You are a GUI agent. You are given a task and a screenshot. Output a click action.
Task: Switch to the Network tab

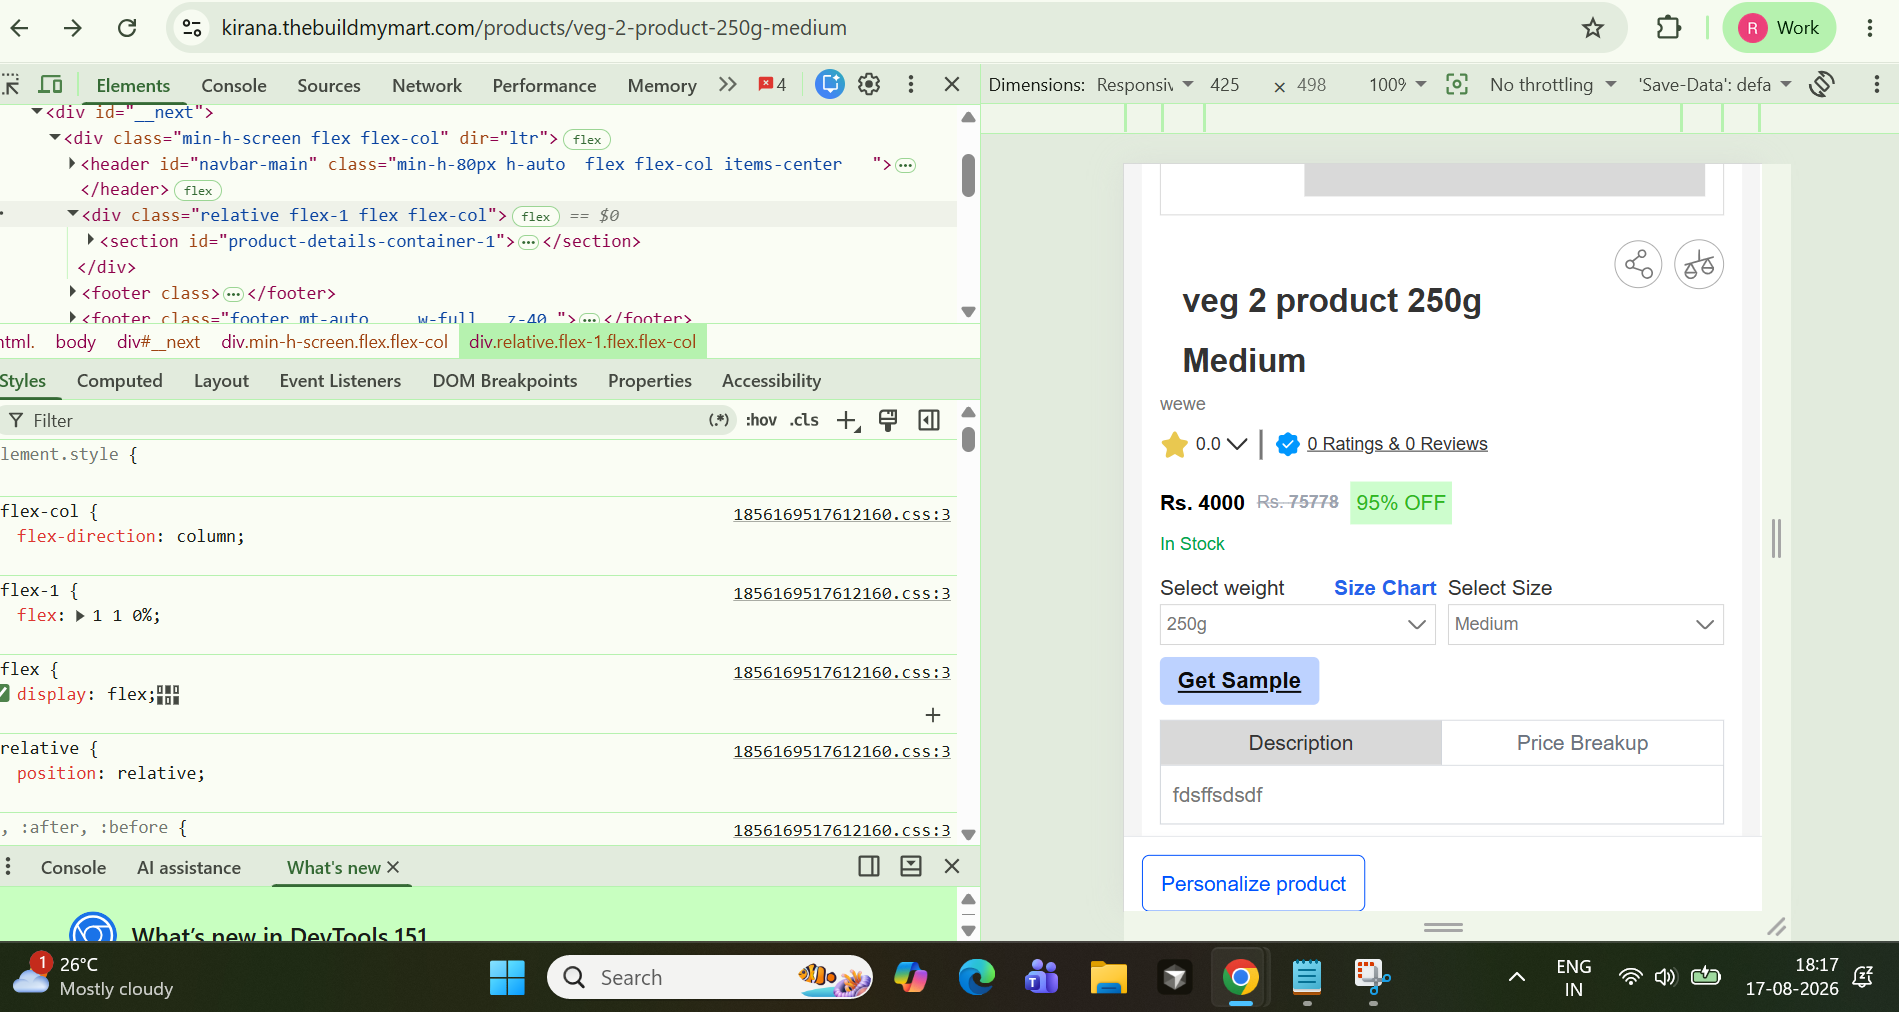click(x=427, y=86)
